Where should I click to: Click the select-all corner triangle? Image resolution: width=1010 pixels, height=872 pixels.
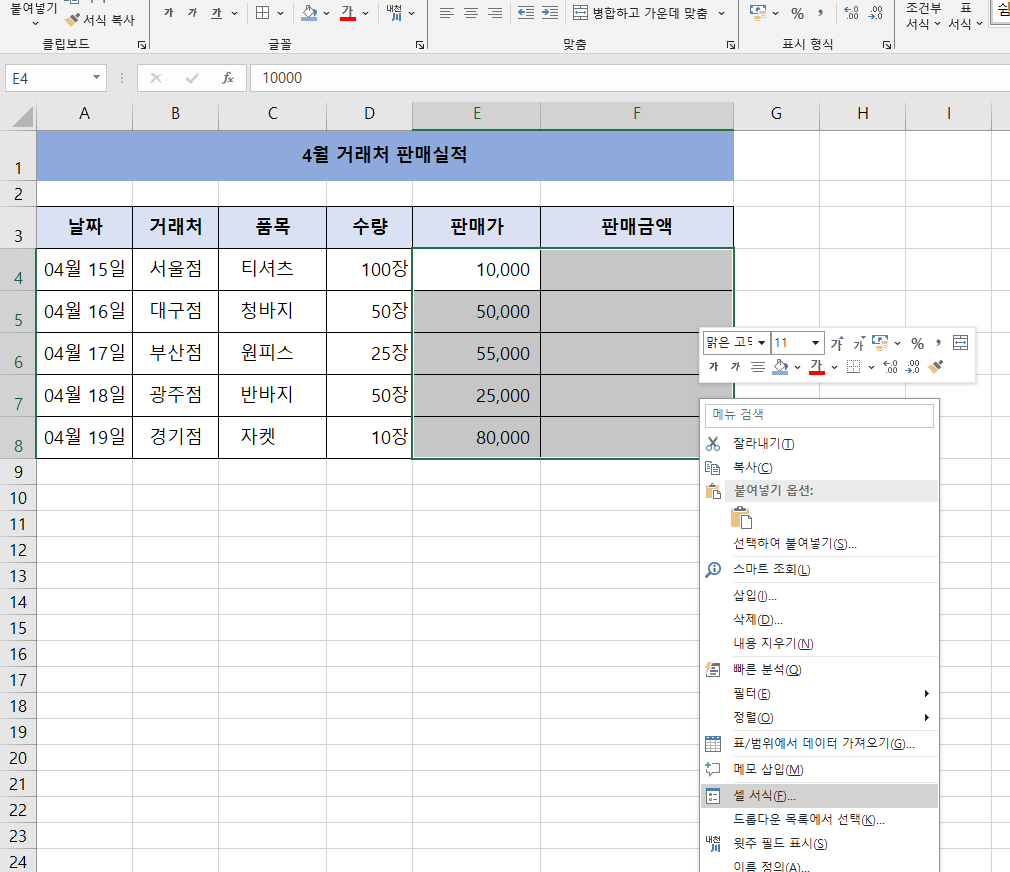pos(23,117)
